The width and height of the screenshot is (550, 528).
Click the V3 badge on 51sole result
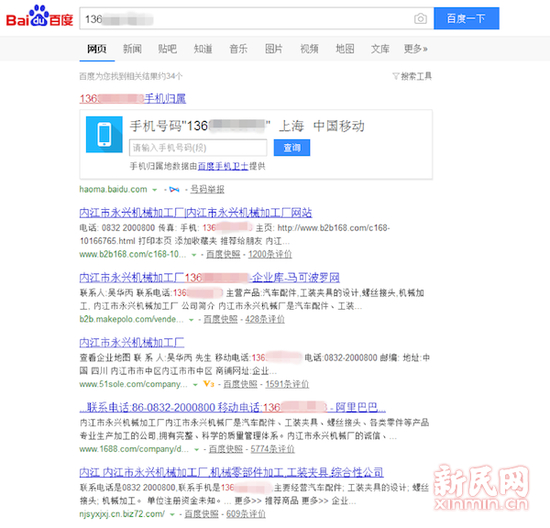209,384
